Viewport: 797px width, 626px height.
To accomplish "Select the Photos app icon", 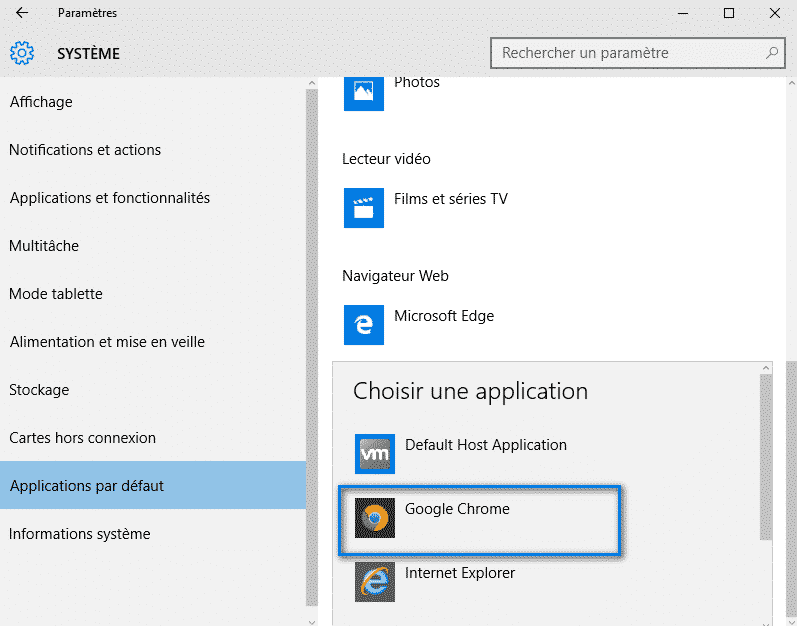I will click(x=363, y=91).
